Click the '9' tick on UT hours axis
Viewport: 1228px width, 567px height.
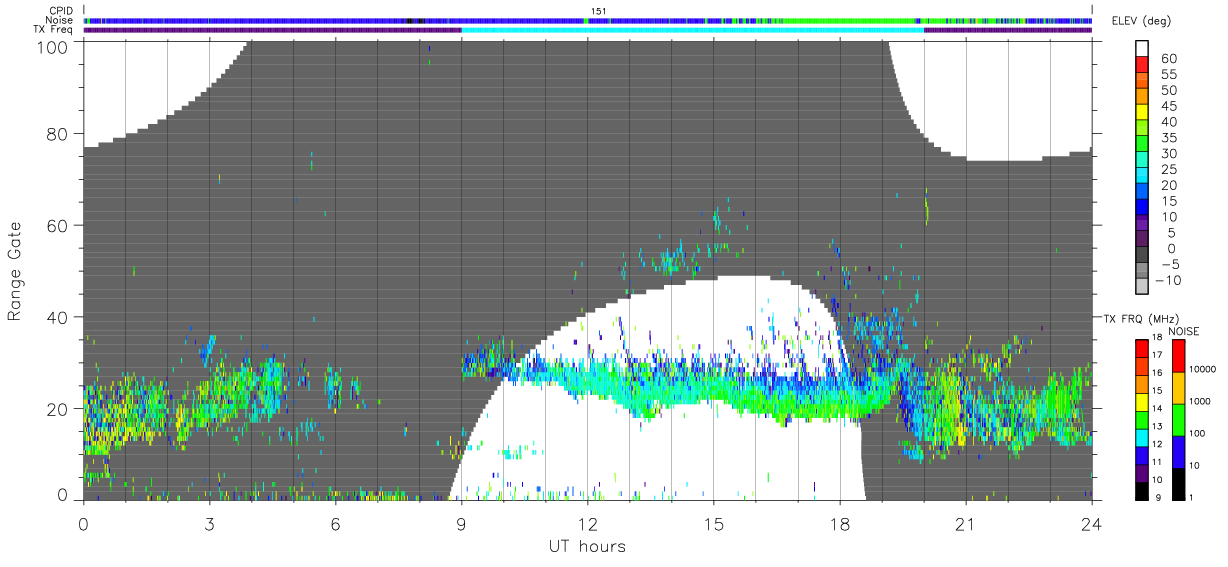(x=461, y=523)
